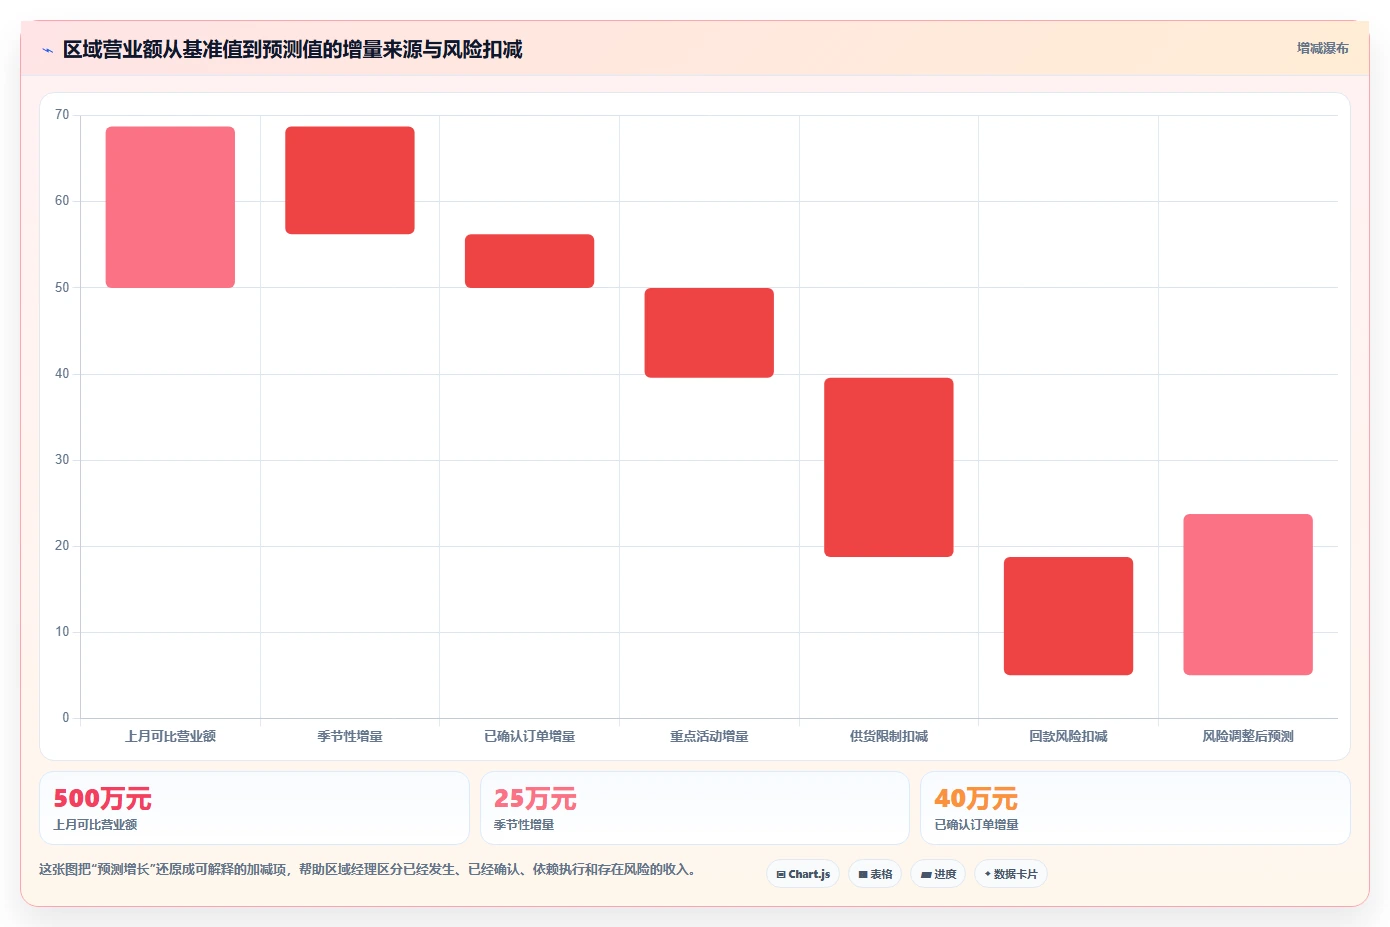This screenshot has height=927, width=1390.
Task: Select the 上月可比营业额 waterfall bar
Action: (x=170, y=207)
